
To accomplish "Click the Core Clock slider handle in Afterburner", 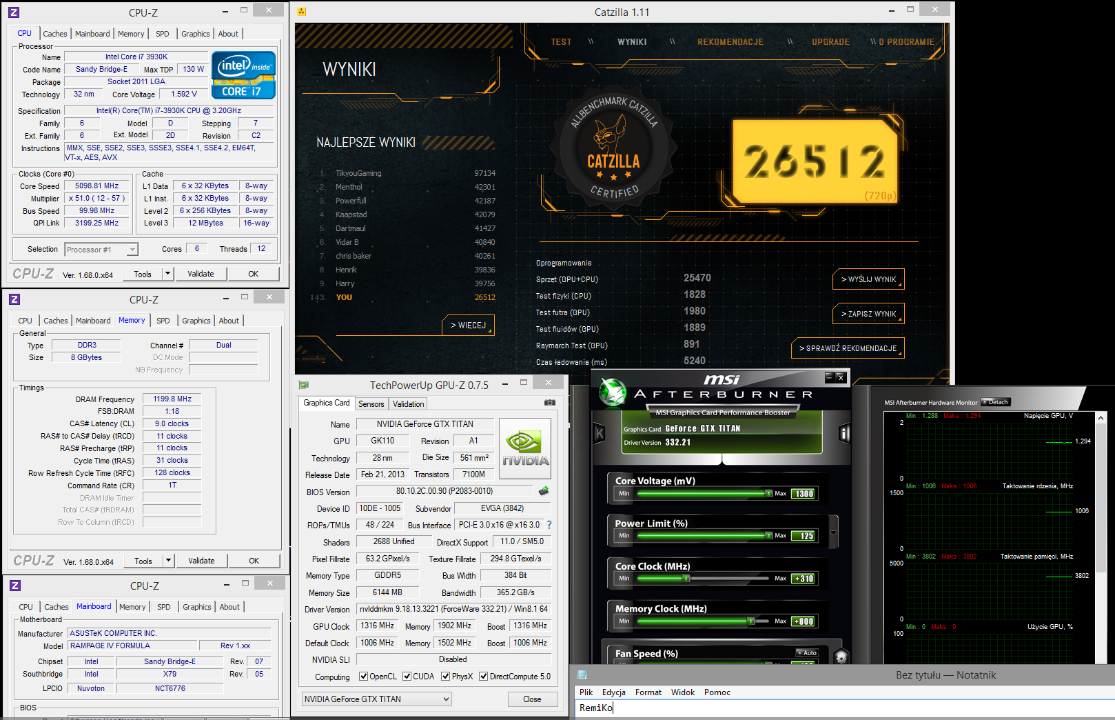I will pyautogui.click(x=685, y=579).
